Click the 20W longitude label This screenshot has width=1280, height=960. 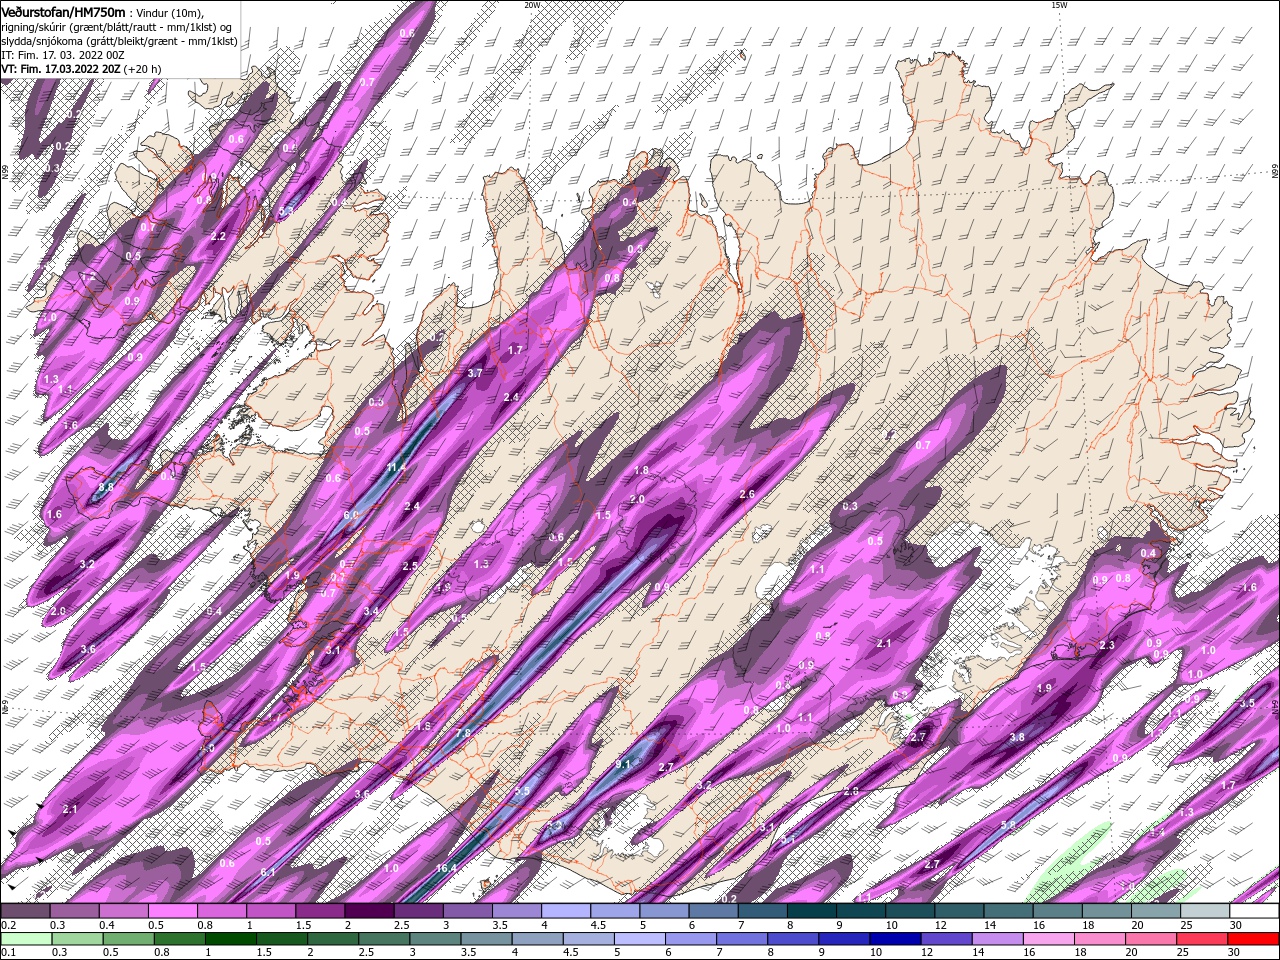(x=532, y=5)
